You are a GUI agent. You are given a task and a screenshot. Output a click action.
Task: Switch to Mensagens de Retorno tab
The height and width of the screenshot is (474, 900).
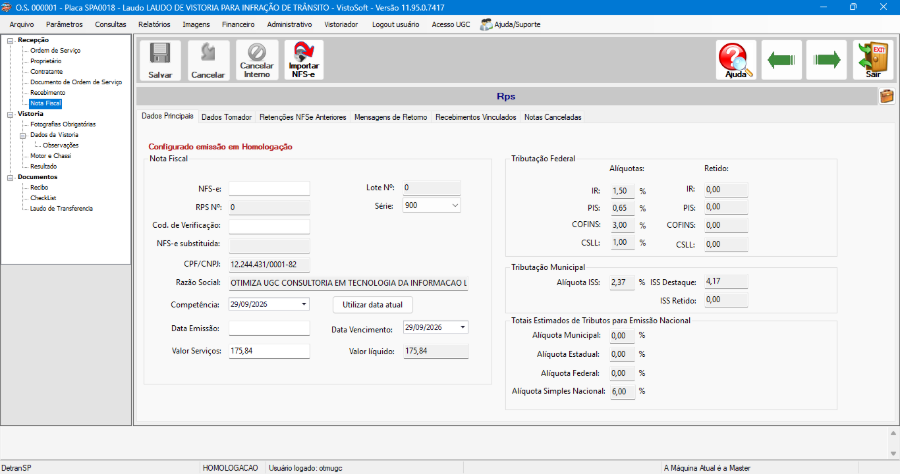coord(390,117)
